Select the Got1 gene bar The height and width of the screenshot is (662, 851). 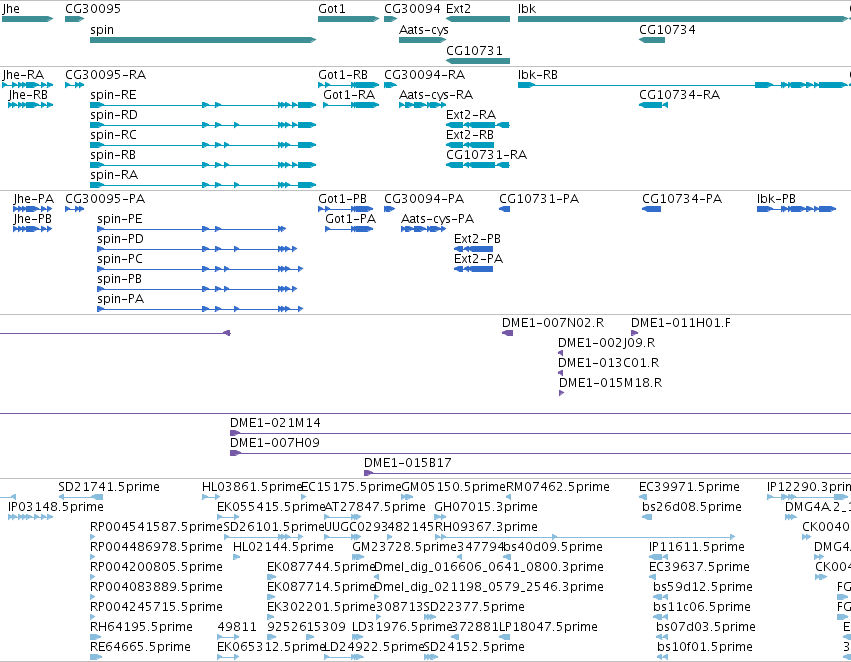tap(348, 19)
